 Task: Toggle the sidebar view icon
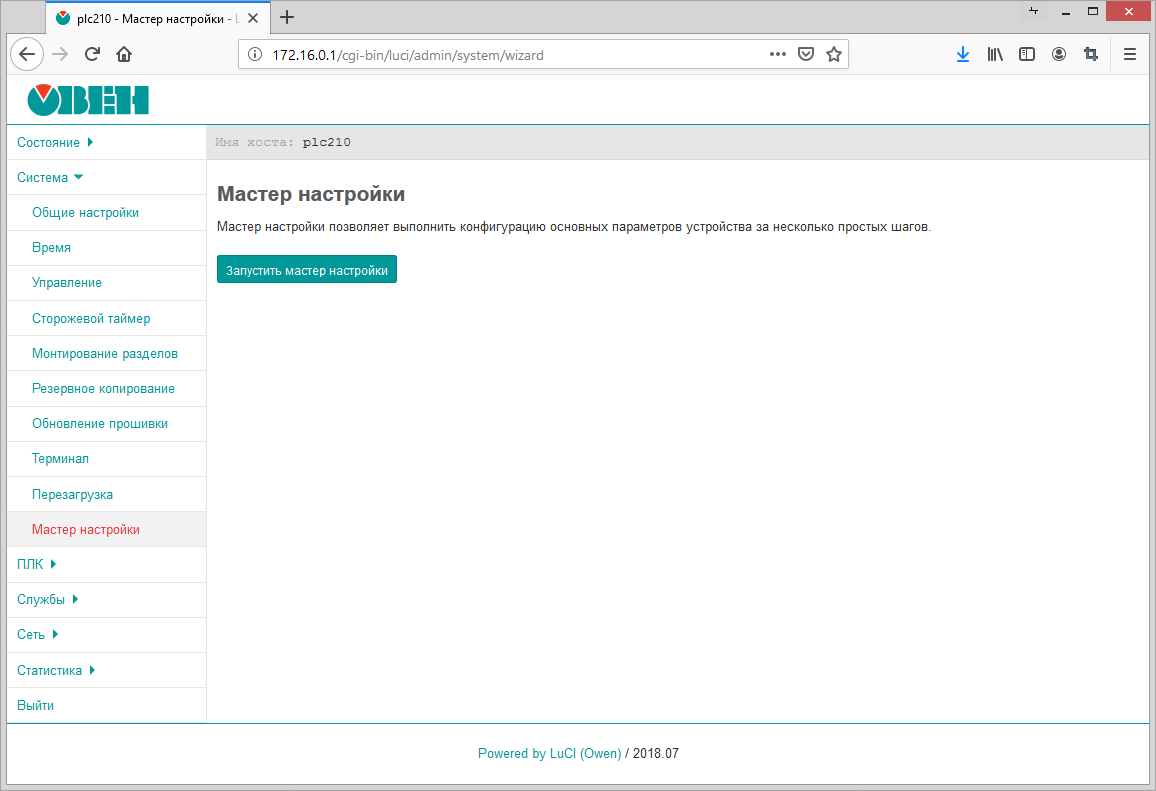(1027, 55)
